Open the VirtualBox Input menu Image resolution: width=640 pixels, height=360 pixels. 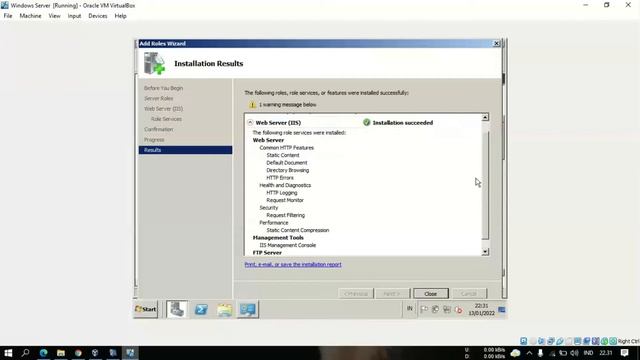[74, 16]
